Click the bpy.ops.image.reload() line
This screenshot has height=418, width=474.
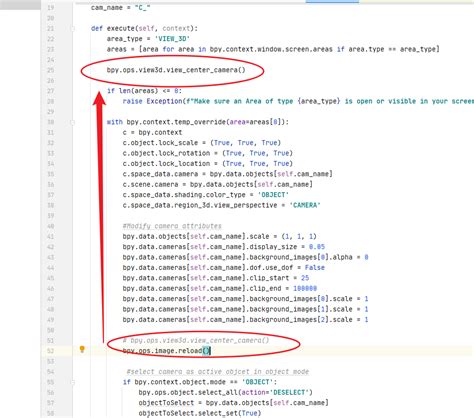[x=166, y=351]
